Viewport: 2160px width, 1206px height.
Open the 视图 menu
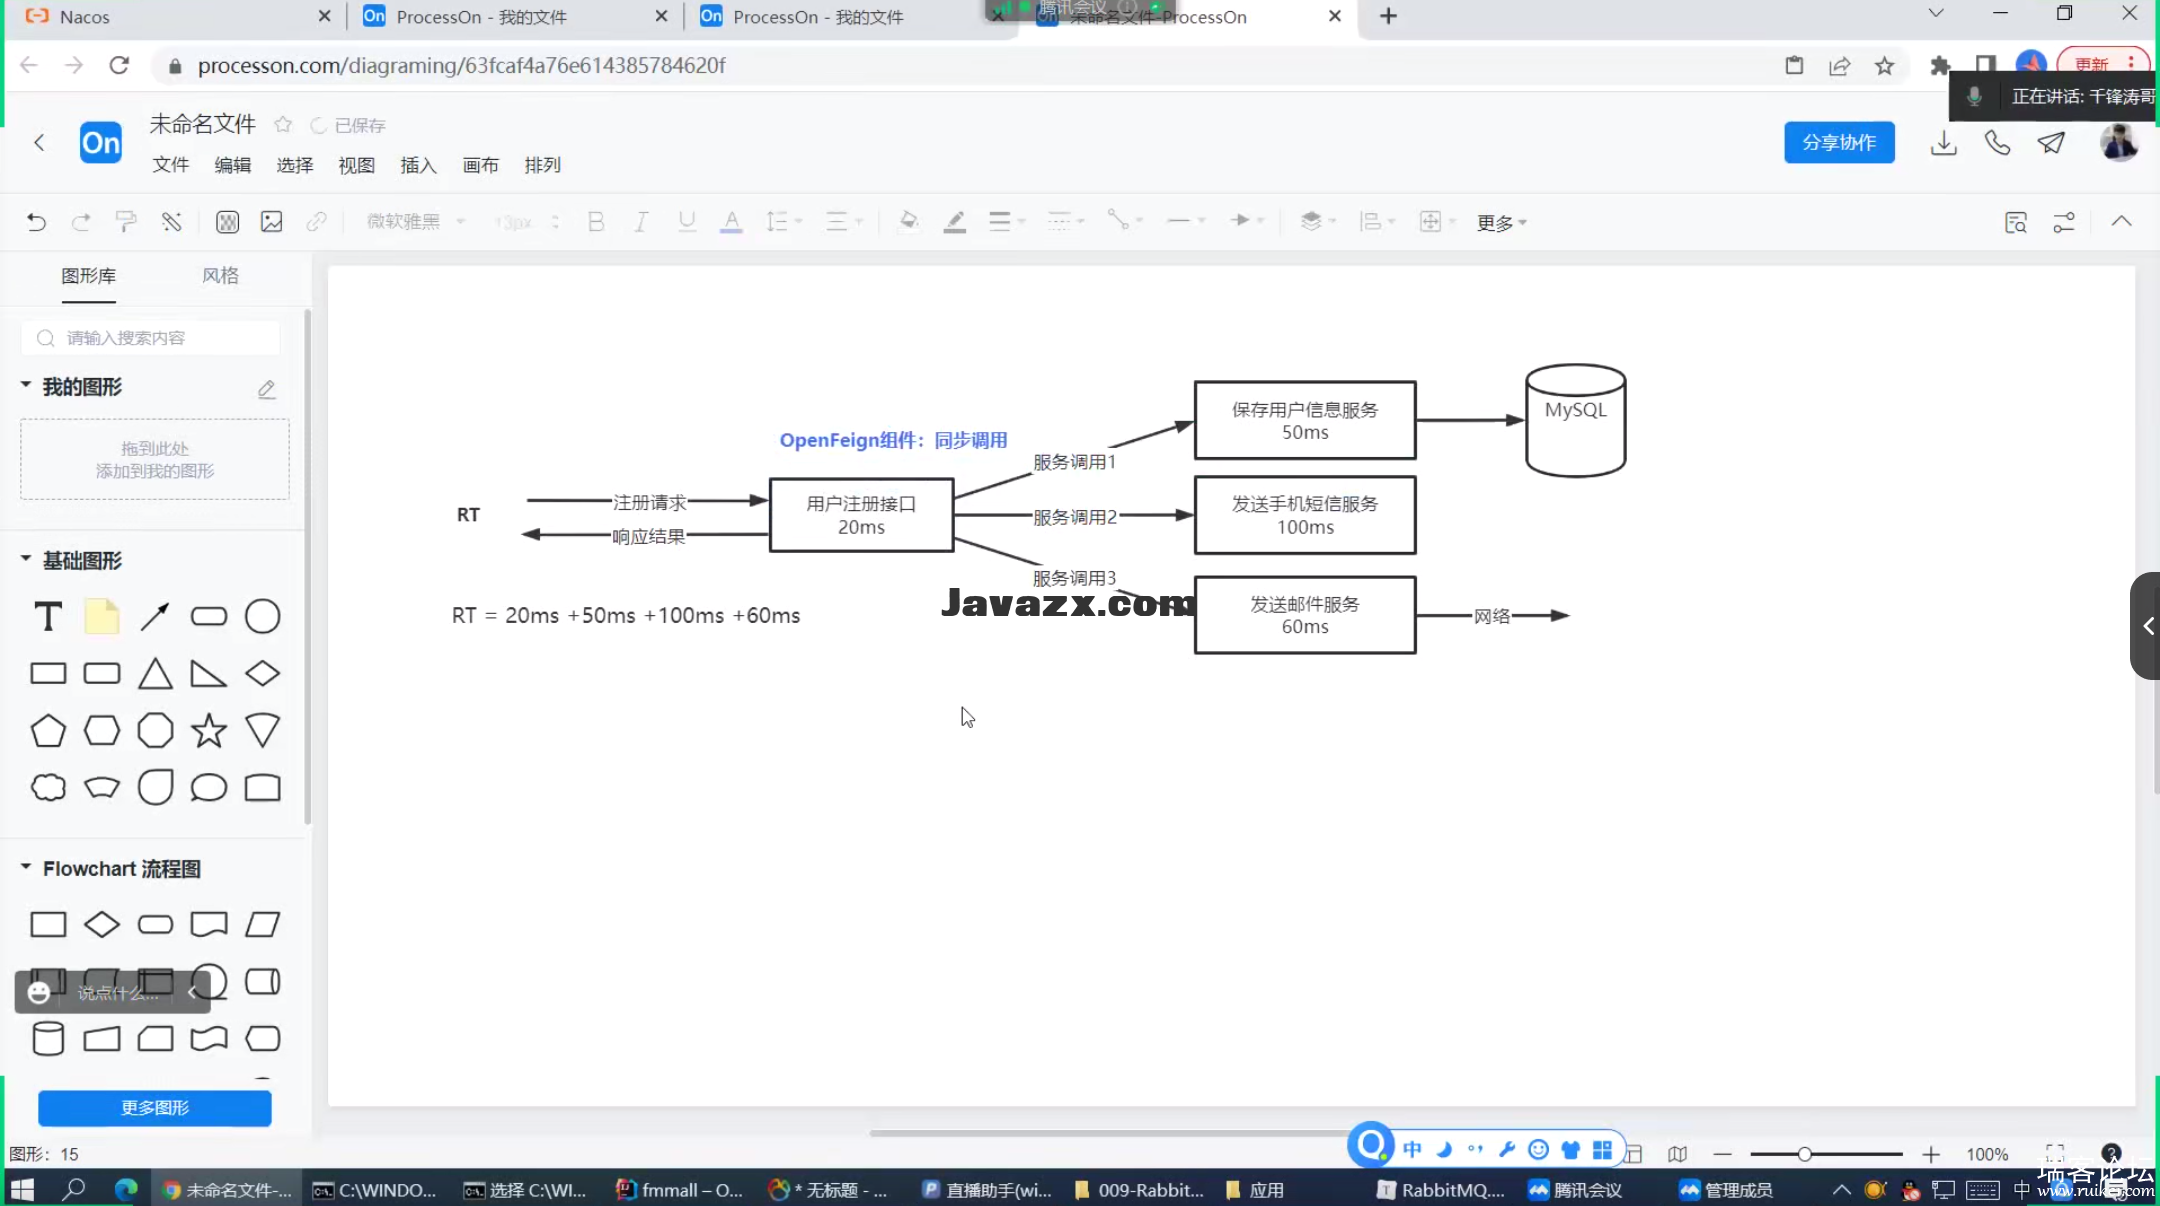[357, 165]
